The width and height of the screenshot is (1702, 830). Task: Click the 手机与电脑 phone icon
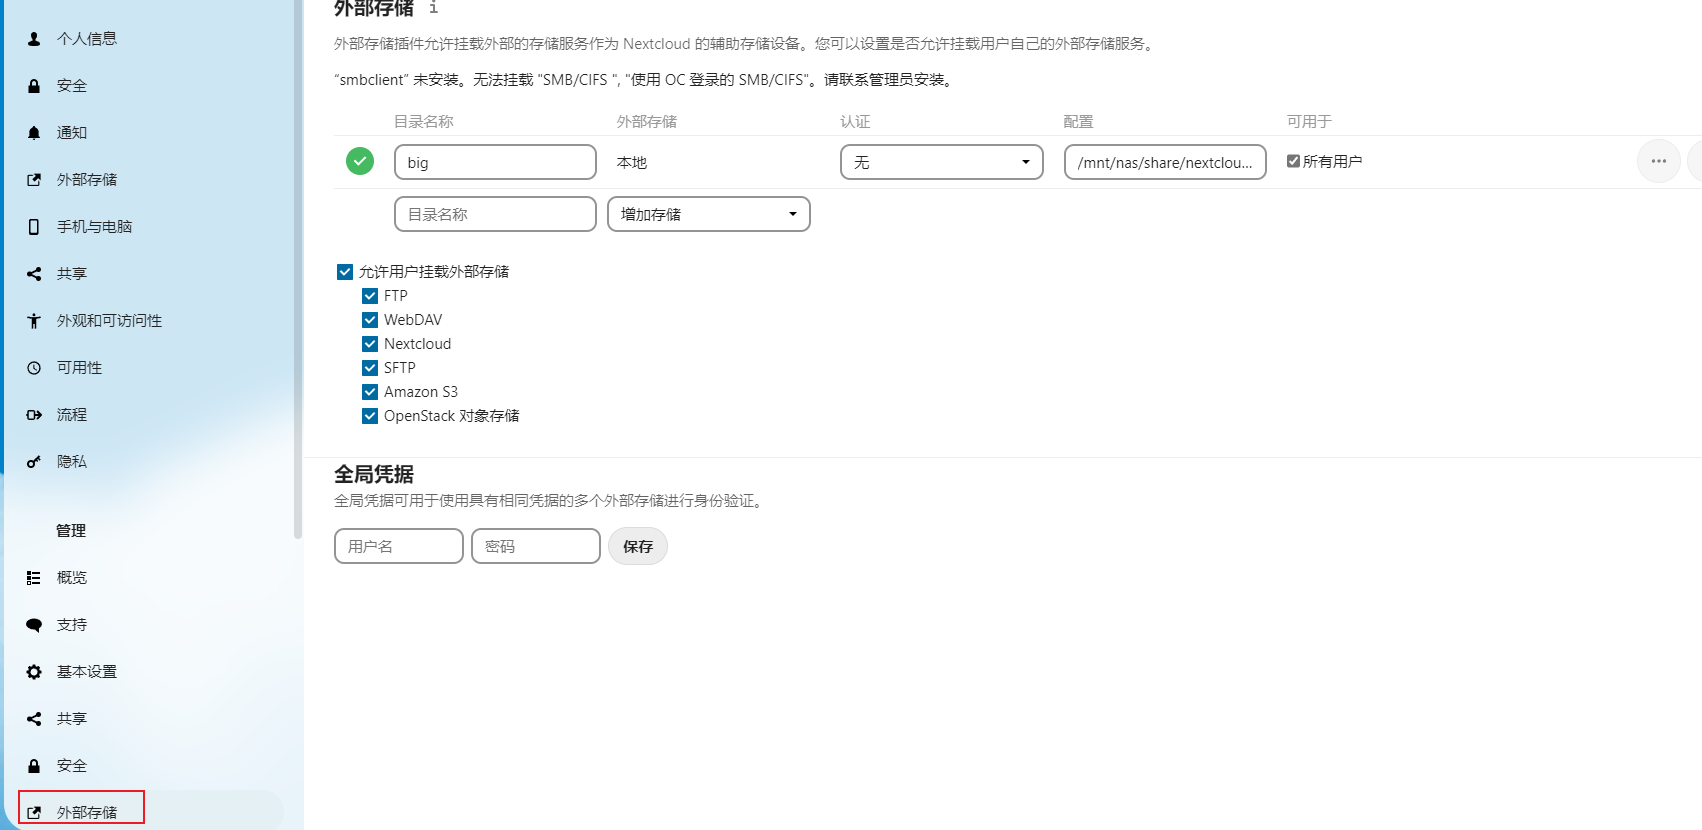pos(34,227)
